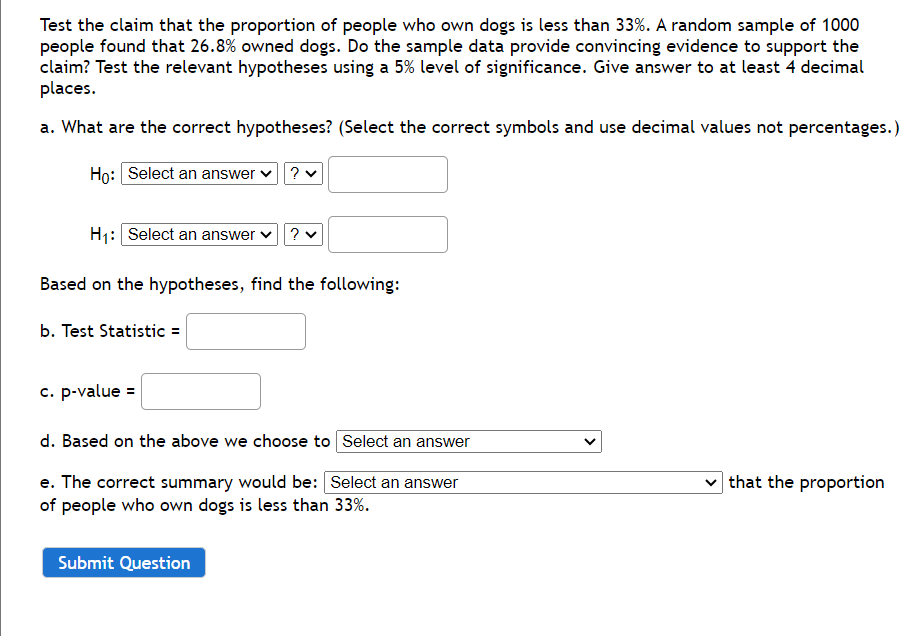Image resolution: width=908 pixels, height=636 pixels.
Task: Open the H1 'Select an answer' dropdown
Action: coord(198,234)
